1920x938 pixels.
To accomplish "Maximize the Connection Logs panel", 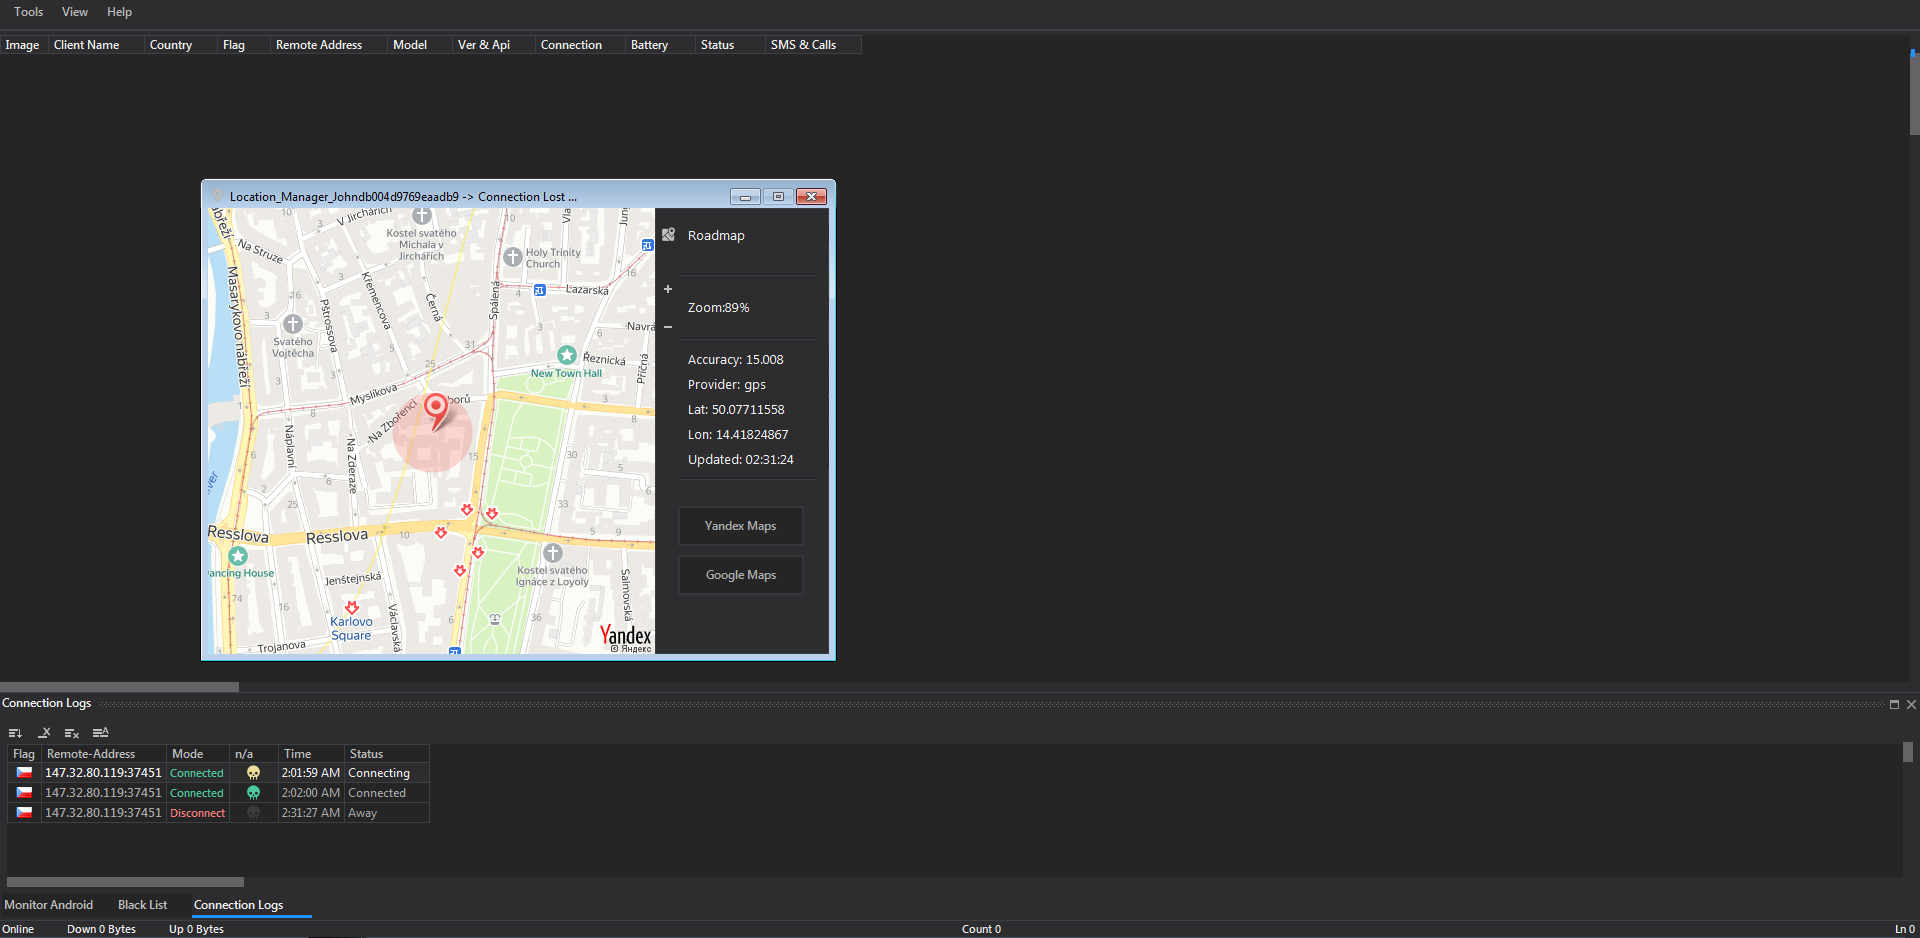I will pyautogui.click(x=1894, y=704).
